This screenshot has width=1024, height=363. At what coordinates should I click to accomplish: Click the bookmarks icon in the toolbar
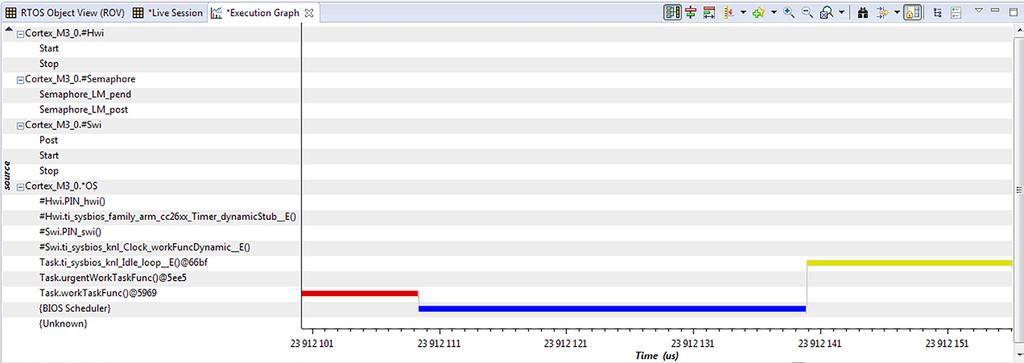click(x=728, y=12)
